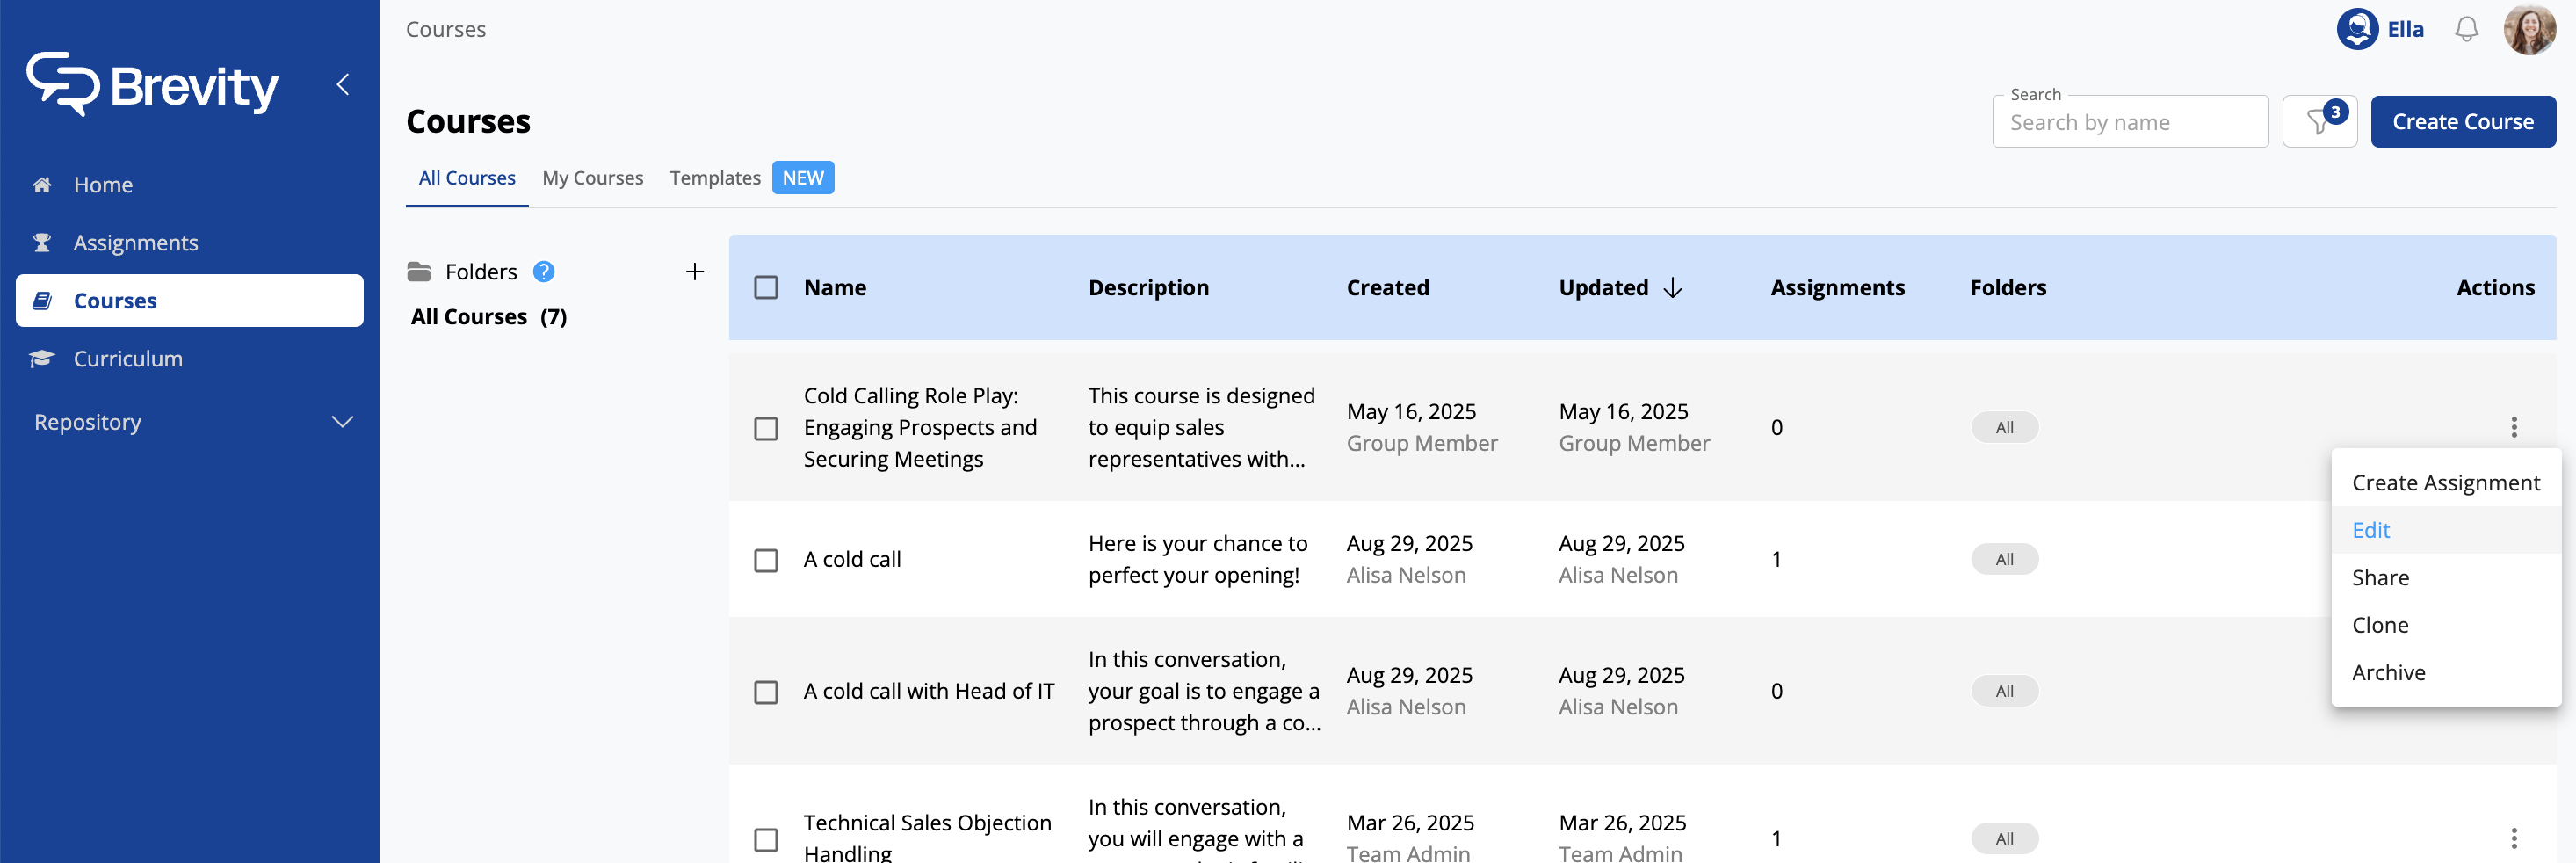The width and height of the screenshot is (2576, 863).
Task: Switch to the My Courses tab
Action: click(x=592, y=178)
